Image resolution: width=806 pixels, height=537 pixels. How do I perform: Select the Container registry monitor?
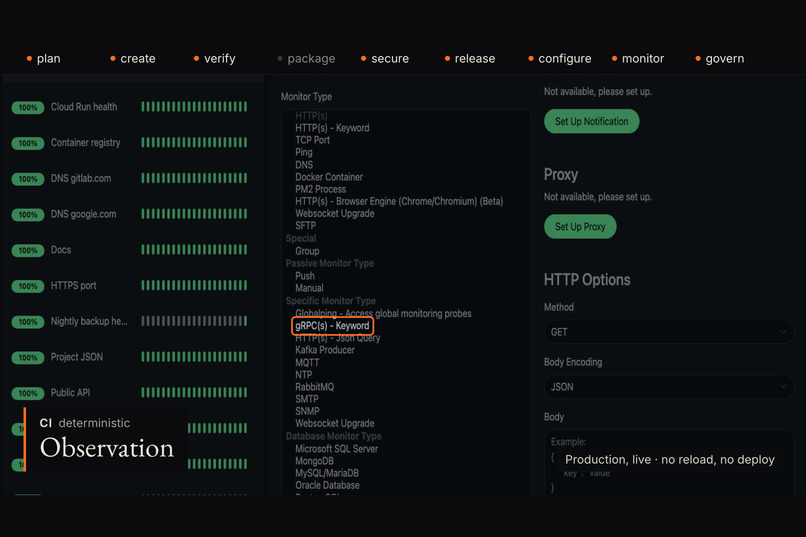130,142
